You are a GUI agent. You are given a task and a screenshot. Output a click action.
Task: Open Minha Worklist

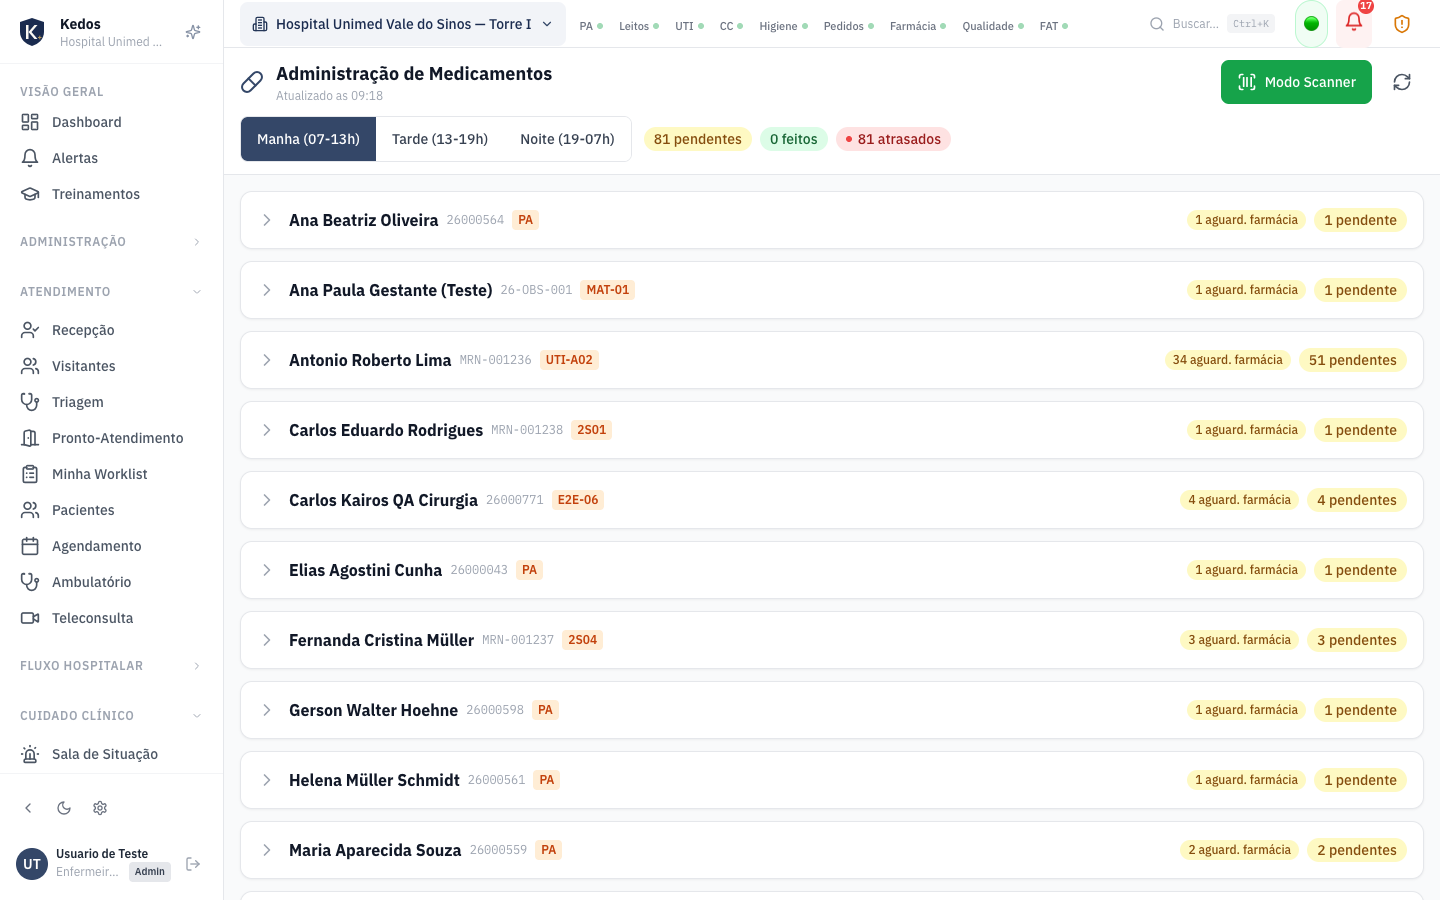point(111,474)
